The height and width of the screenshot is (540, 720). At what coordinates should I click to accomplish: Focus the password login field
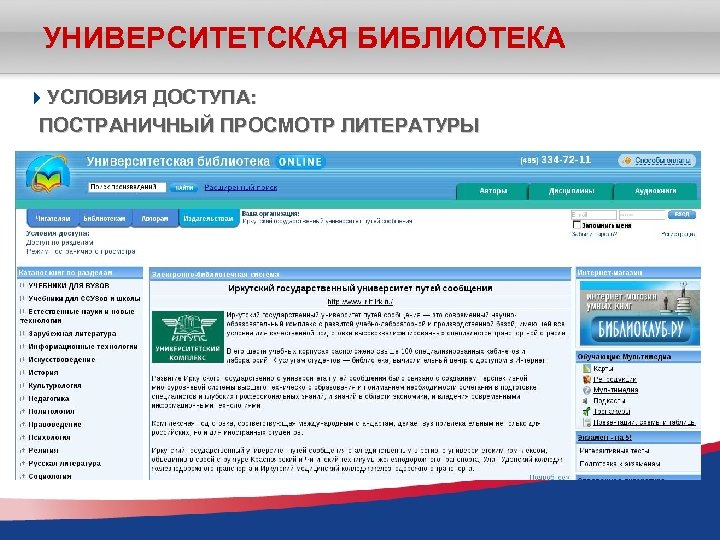642,215
